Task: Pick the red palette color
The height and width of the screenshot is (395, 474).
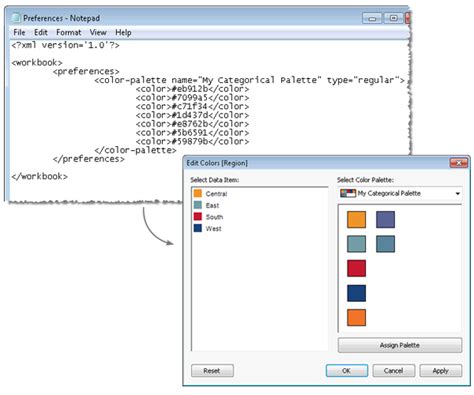Action: point(356,268)
